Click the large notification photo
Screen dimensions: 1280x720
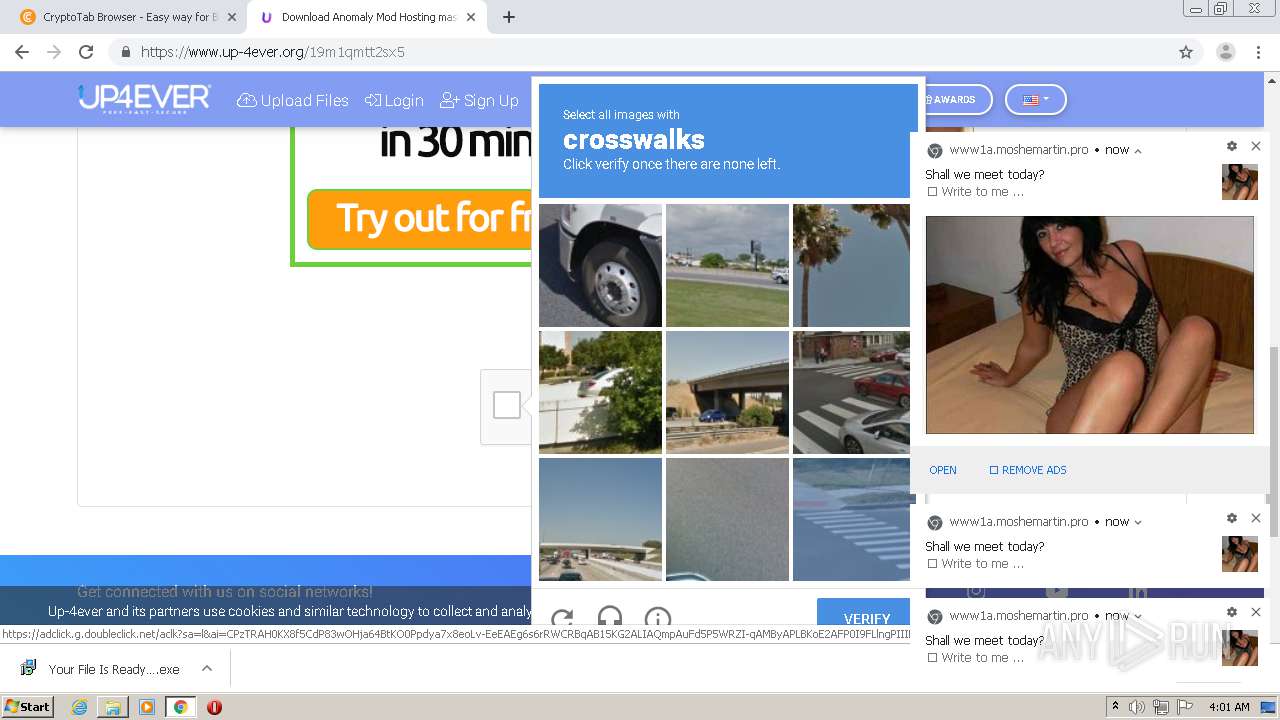[1089, 325]
